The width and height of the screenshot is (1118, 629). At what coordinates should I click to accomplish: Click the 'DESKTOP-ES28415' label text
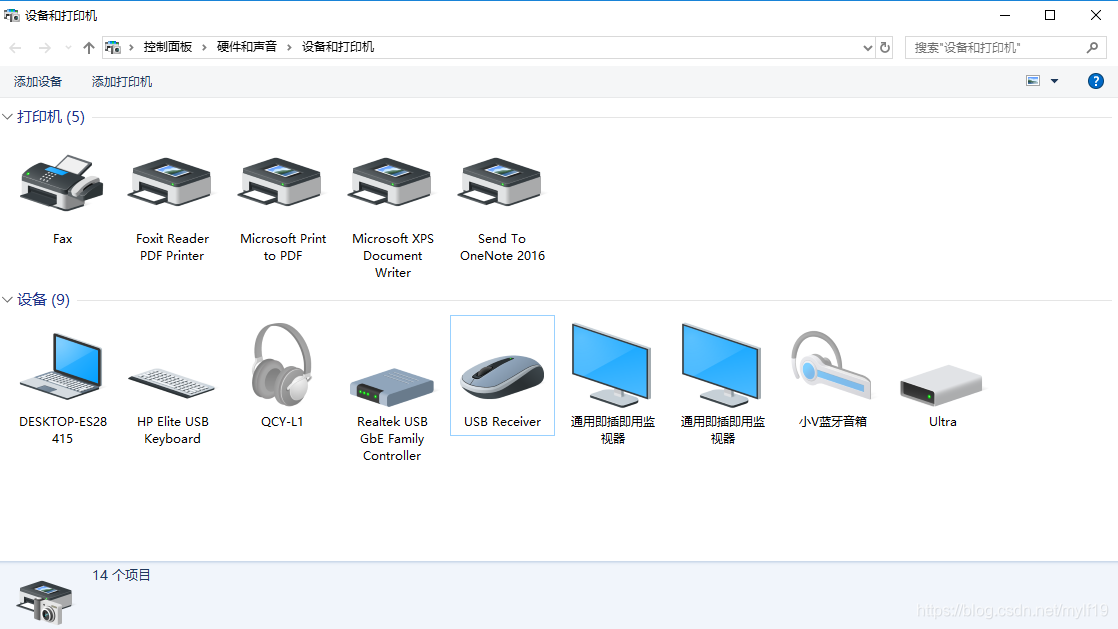click(x=63, y=430)
